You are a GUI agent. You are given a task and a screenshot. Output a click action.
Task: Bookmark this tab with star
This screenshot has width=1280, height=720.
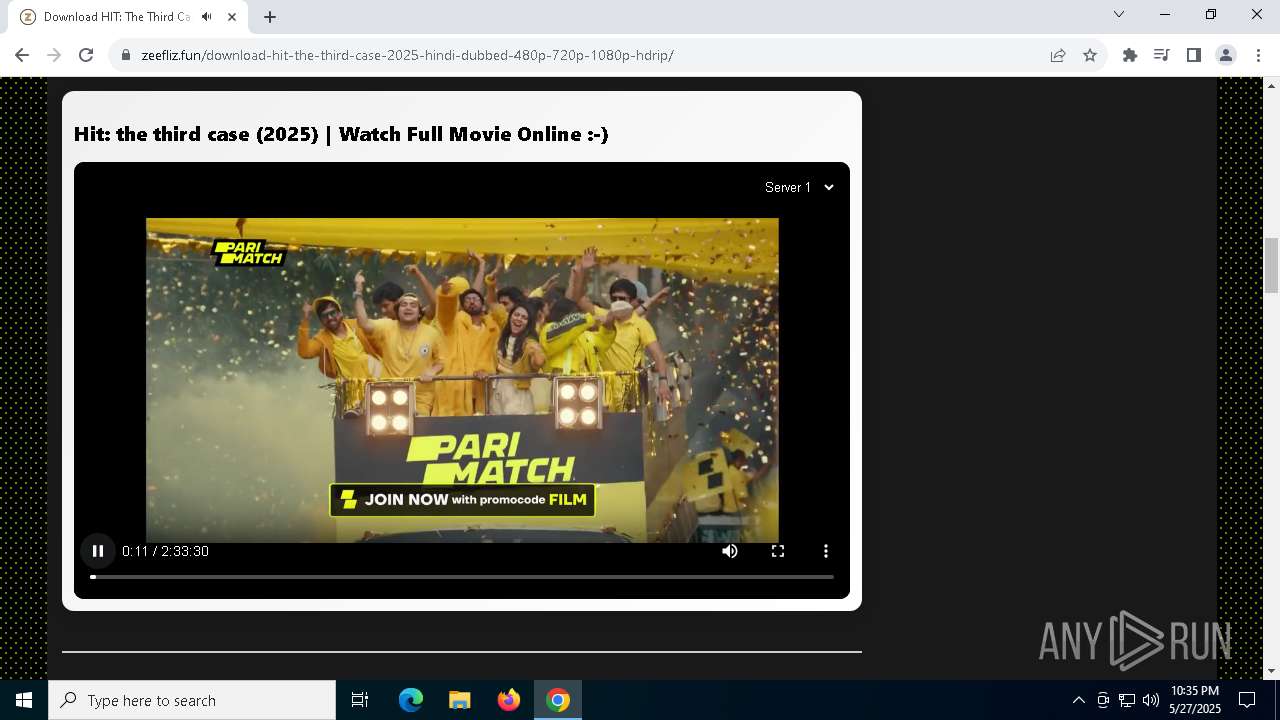click(x=1090, y=55)
